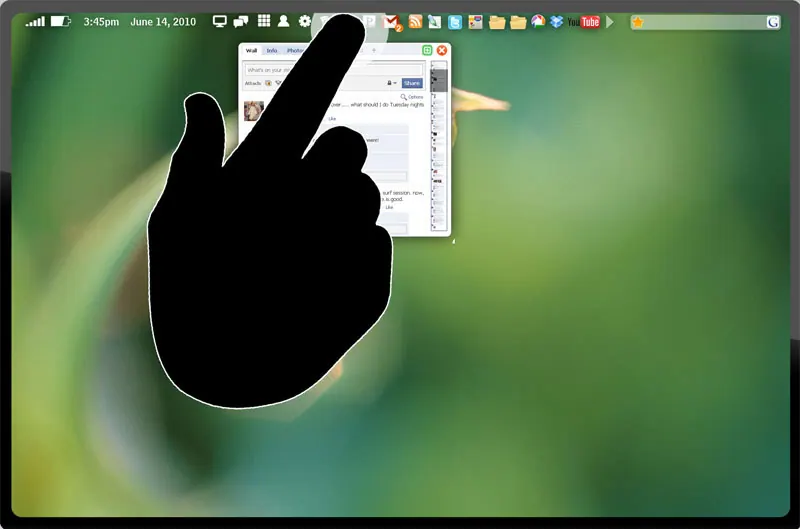Viewport: 800px width, 529px height.
Task: Open the desktop monitor icon
Action: tap(219, 21)
